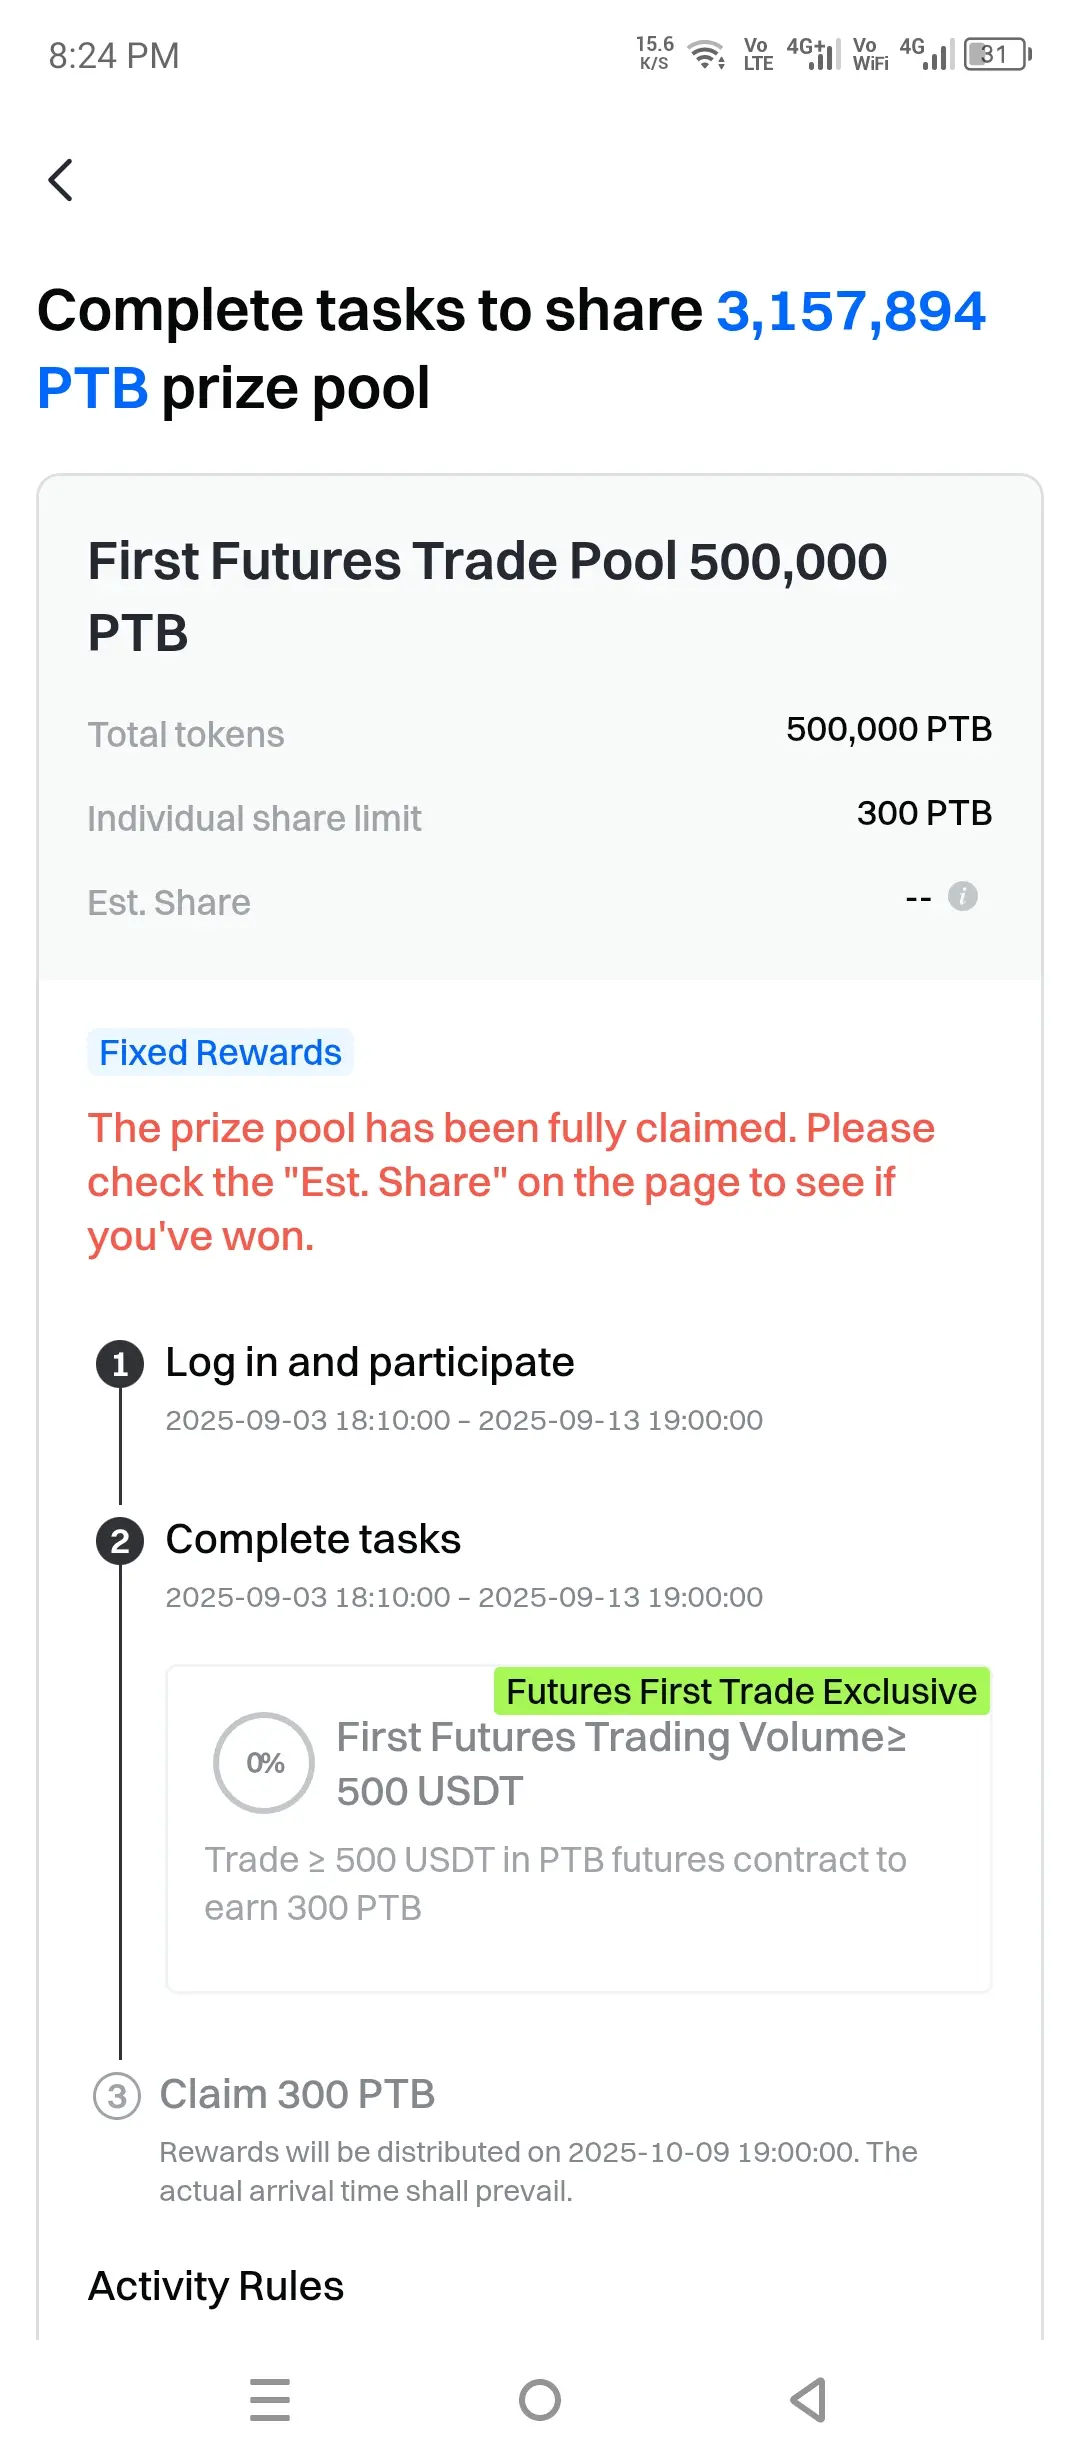Tap the Android back triangle button
Image resolution: width=1080 pixels, height=2460 pixels.
click(808, 2400)
